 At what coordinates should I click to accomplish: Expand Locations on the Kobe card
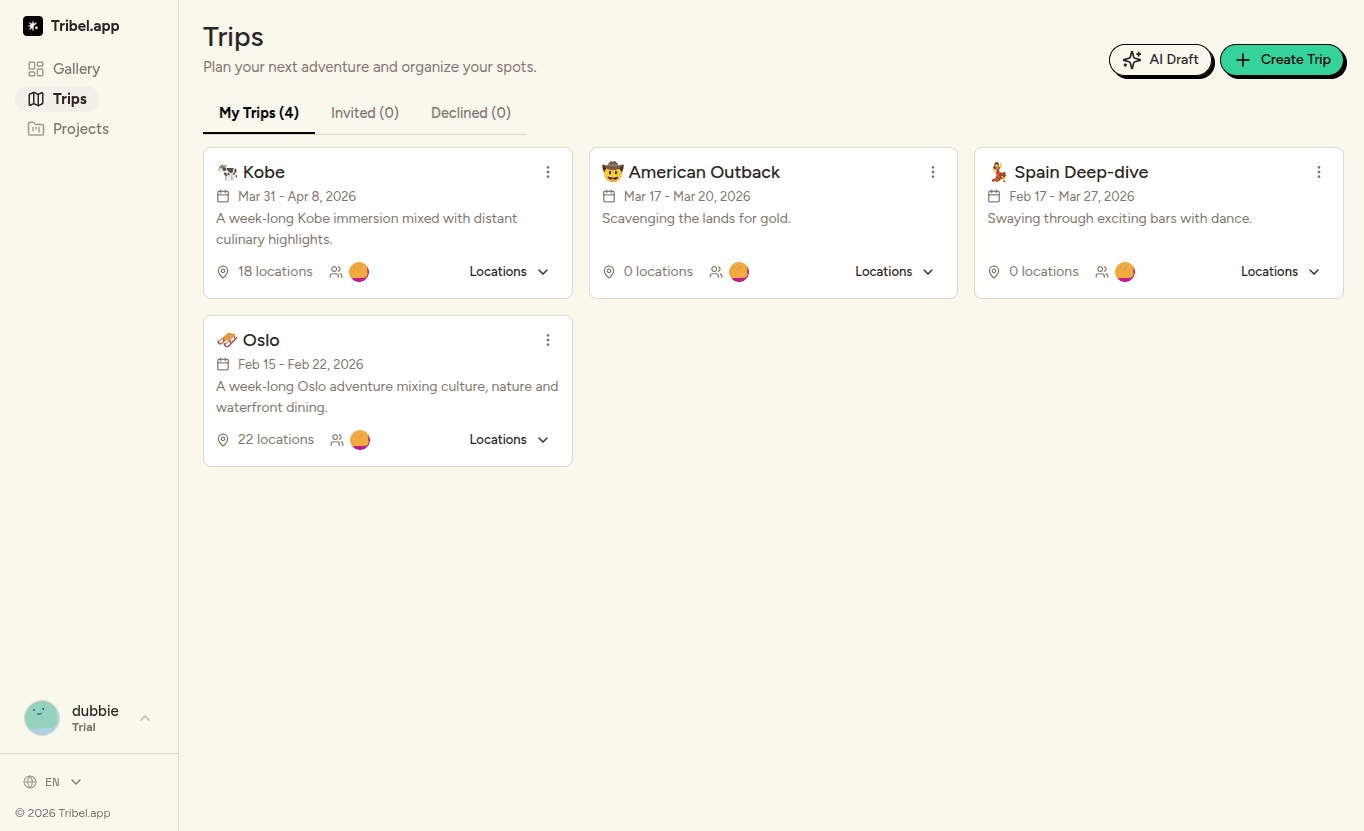coord(509,272)
